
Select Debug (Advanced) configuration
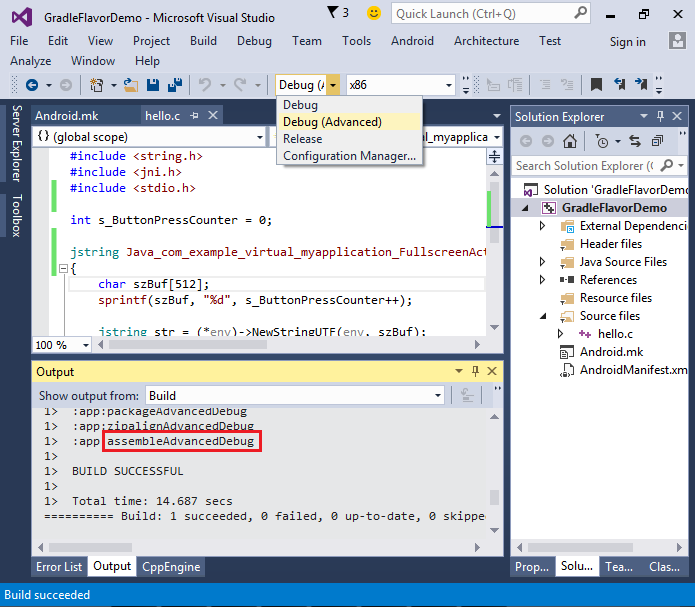(349, 122)
